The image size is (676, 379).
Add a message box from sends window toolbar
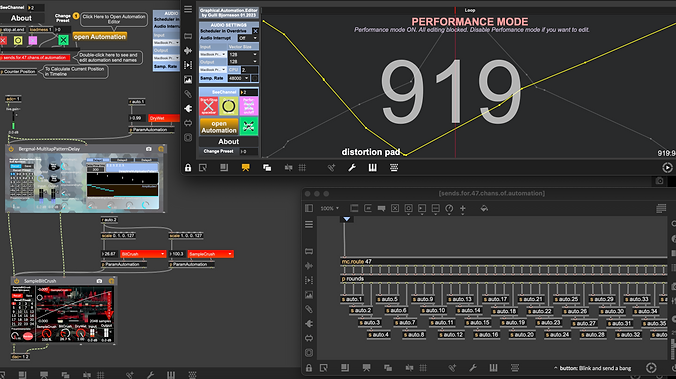tap(368, 208)
